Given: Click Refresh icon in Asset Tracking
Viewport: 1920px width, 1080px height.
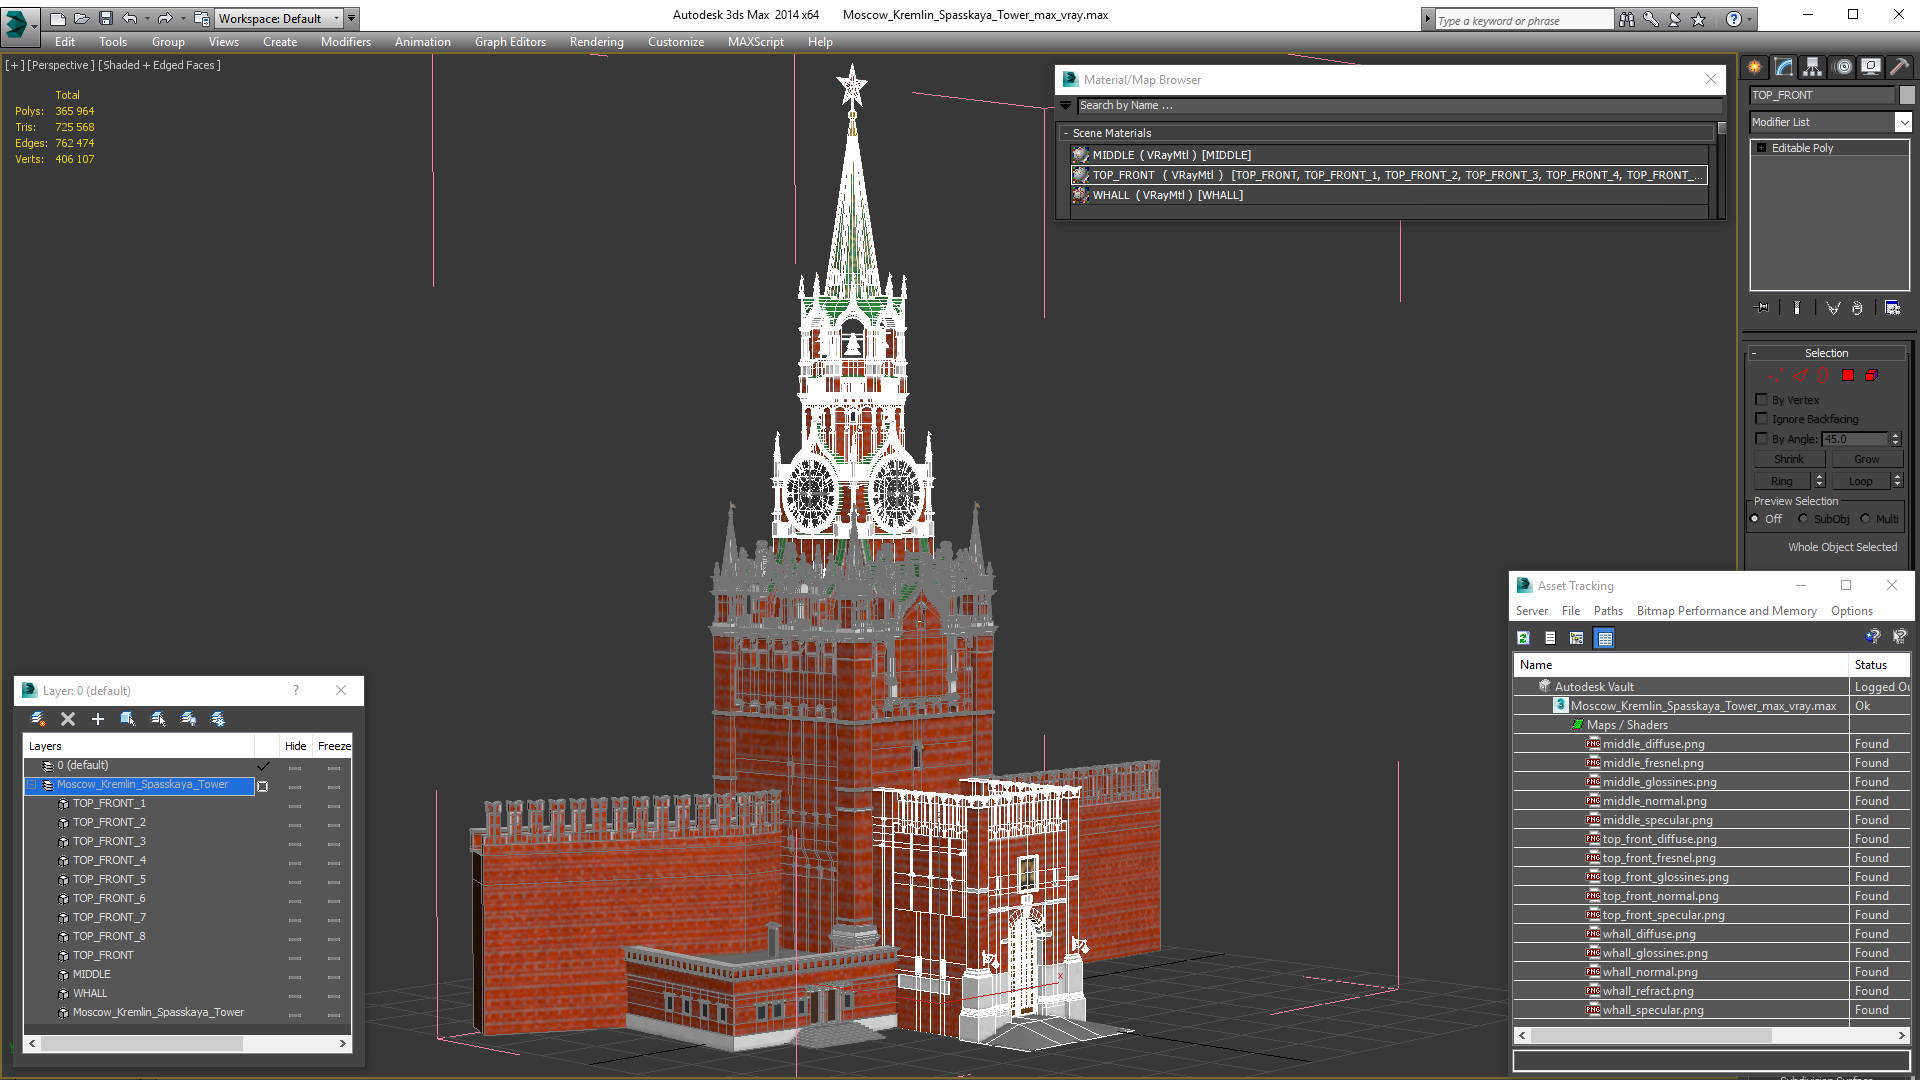Looking at the screenshot, I should point(1524,638).
